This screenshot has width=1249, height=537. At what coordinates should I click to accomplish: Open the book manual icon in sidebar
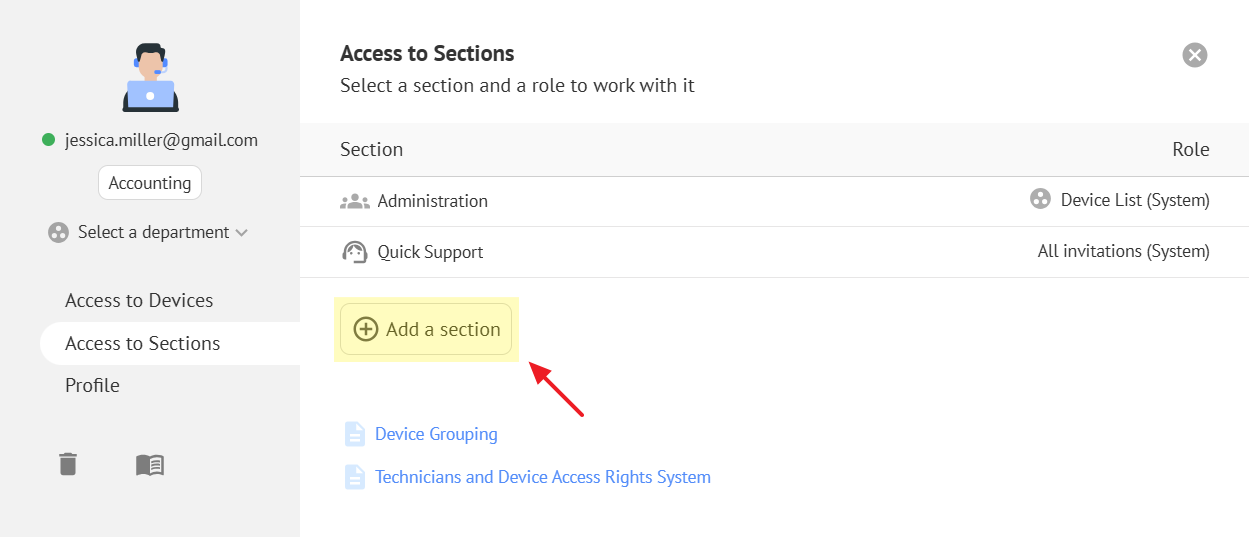pyautogui.click(x=150, y=465)
